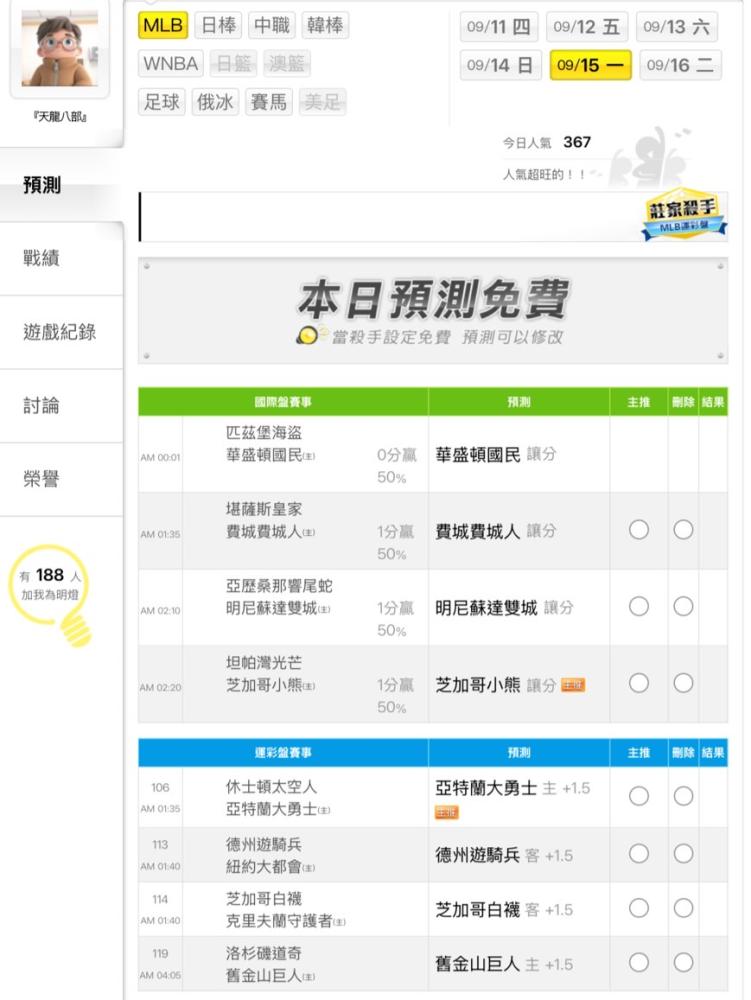Viewport: 751px width, 1000px height.
Task: Pick the 09/13 六 date button
Action: [x=676, y=27]
